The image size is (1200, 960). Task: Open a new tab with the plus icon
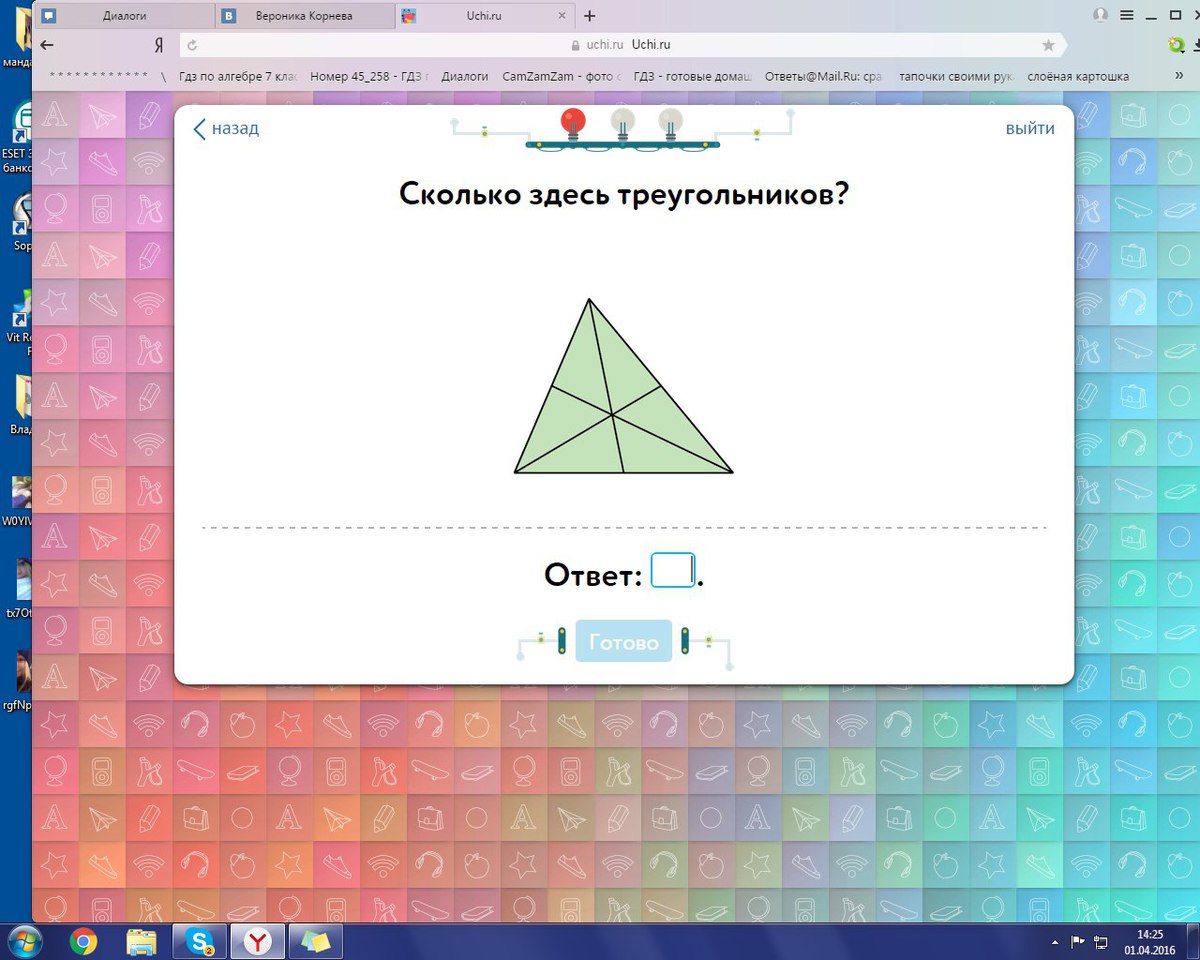click(x=590, y=16)
